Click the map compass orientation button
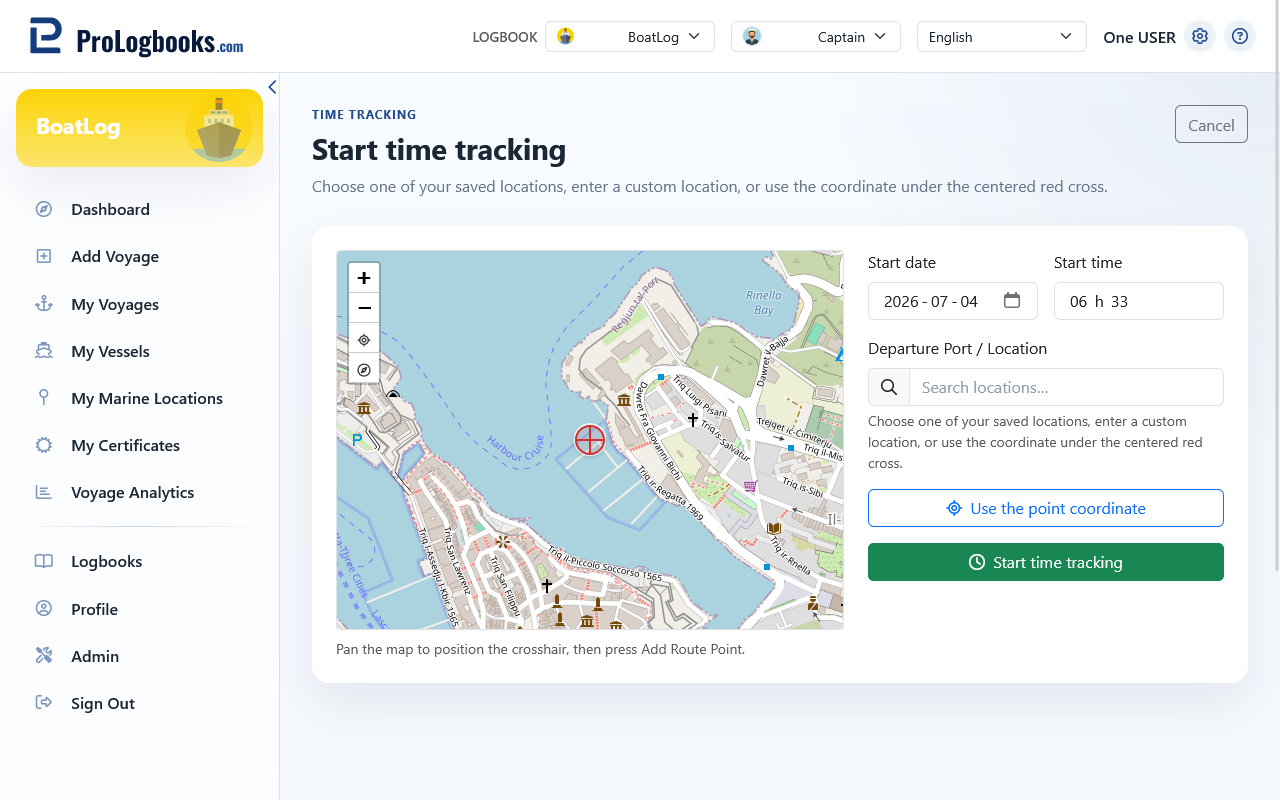 pyautogui.click(x=364, y=369)
